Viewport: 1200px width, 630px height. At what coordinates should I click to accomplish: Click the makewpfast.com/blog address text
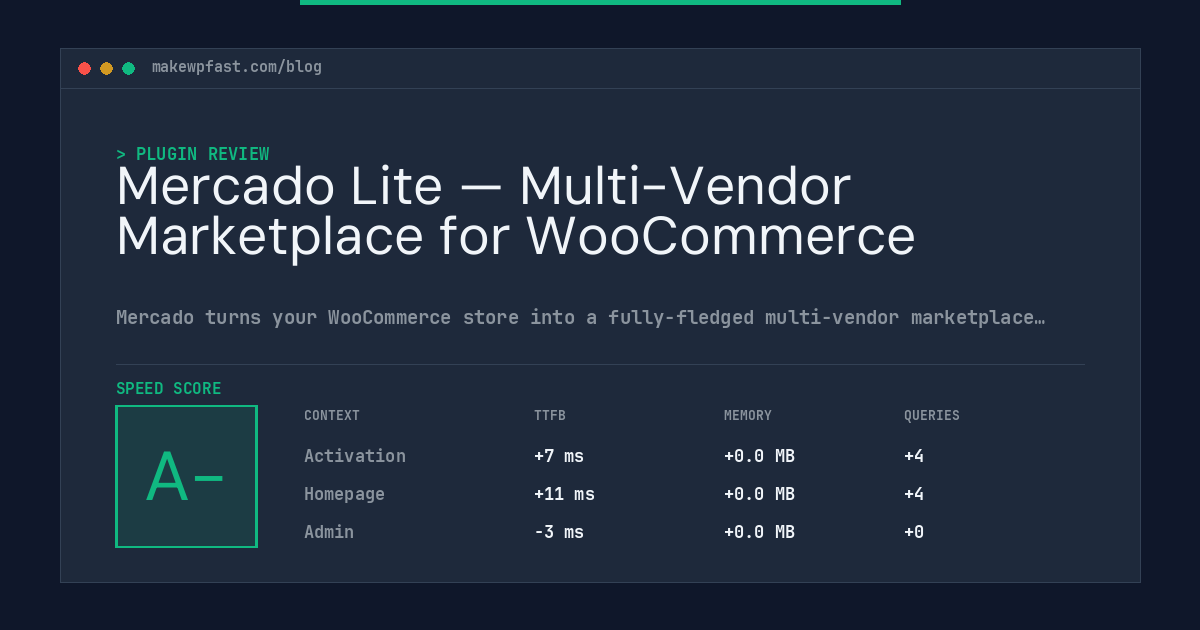click(x=237, y=67)
